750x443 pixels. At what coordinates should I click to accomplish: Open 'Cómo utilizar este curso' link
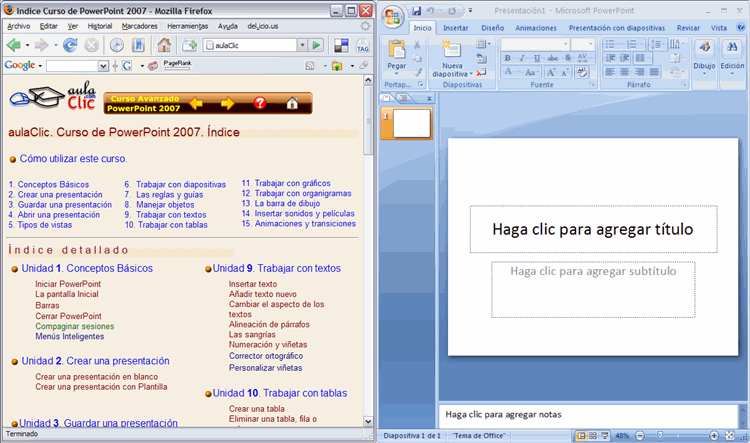click(73, 158)
